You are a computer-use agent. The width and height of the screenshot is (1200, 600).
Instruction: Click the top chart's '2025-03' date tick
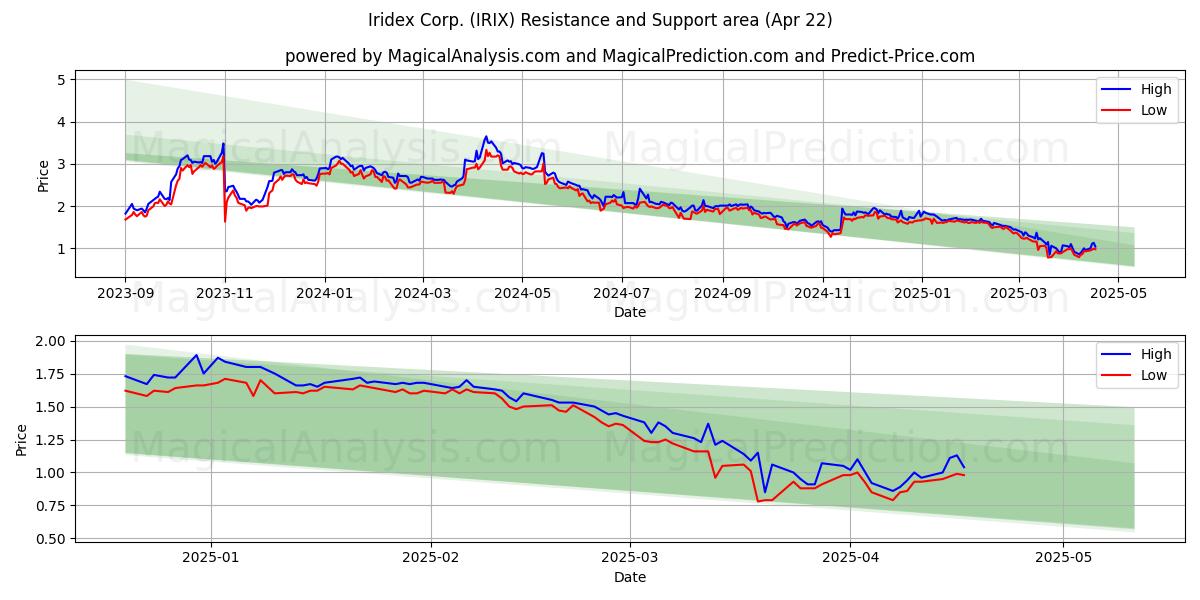(x=1018, y=294)
